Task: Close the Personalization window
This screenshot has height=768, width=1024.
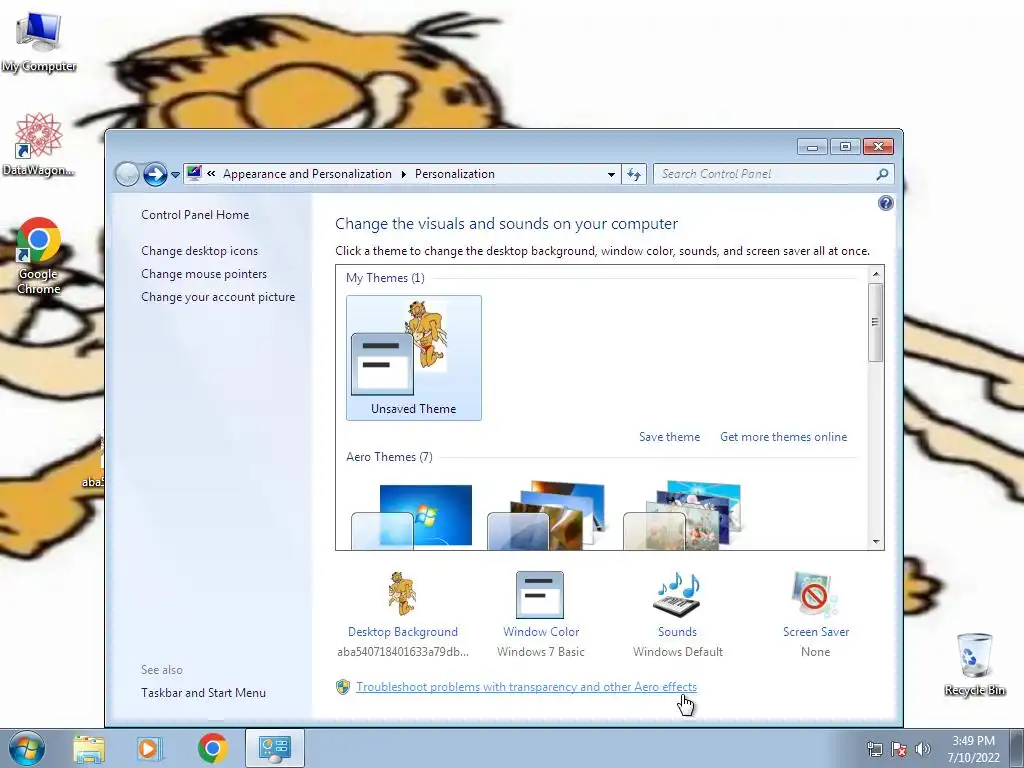Action: click(878, 147)
